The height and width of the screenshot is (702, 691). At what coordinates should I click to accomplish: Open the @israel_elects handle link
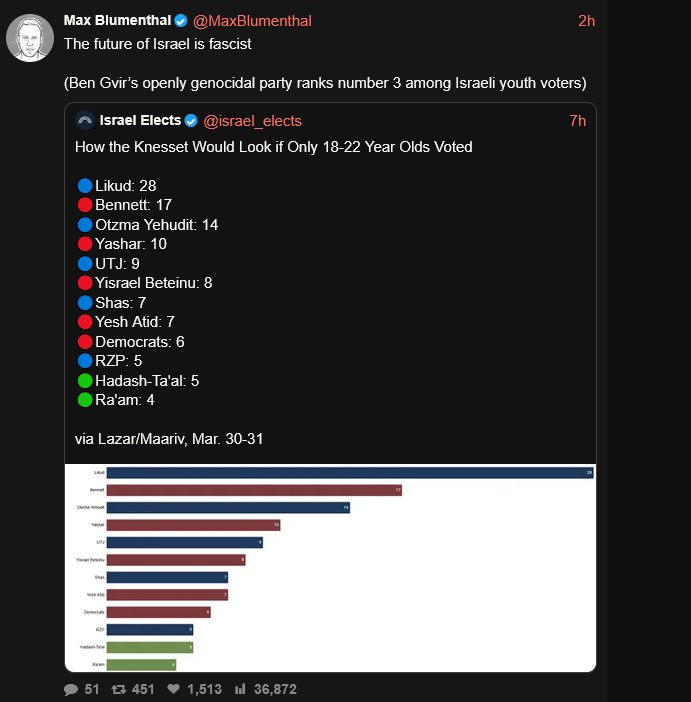coord(252,121)
